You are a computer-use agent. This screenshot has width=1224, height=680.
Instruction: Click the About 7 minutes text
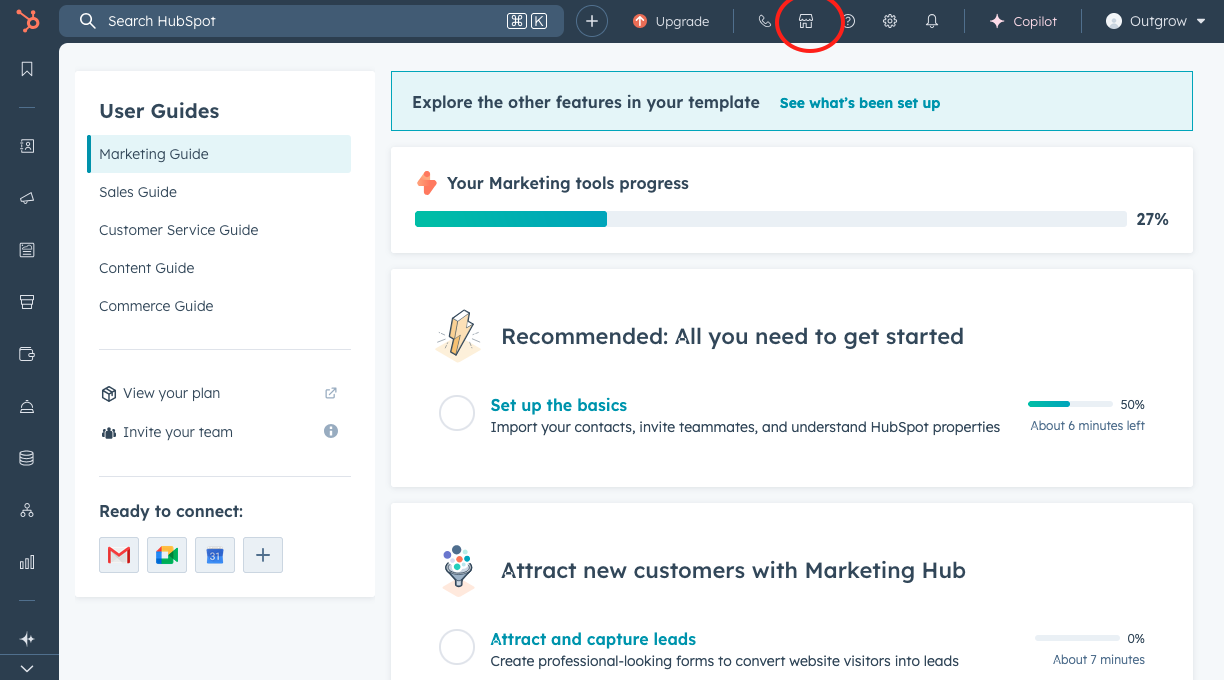click(x=1099, y=660)
